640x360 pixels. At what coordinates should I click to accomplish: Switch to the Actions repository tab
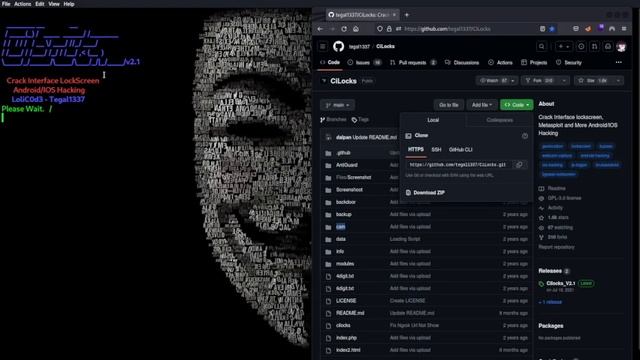coord(500,62)
